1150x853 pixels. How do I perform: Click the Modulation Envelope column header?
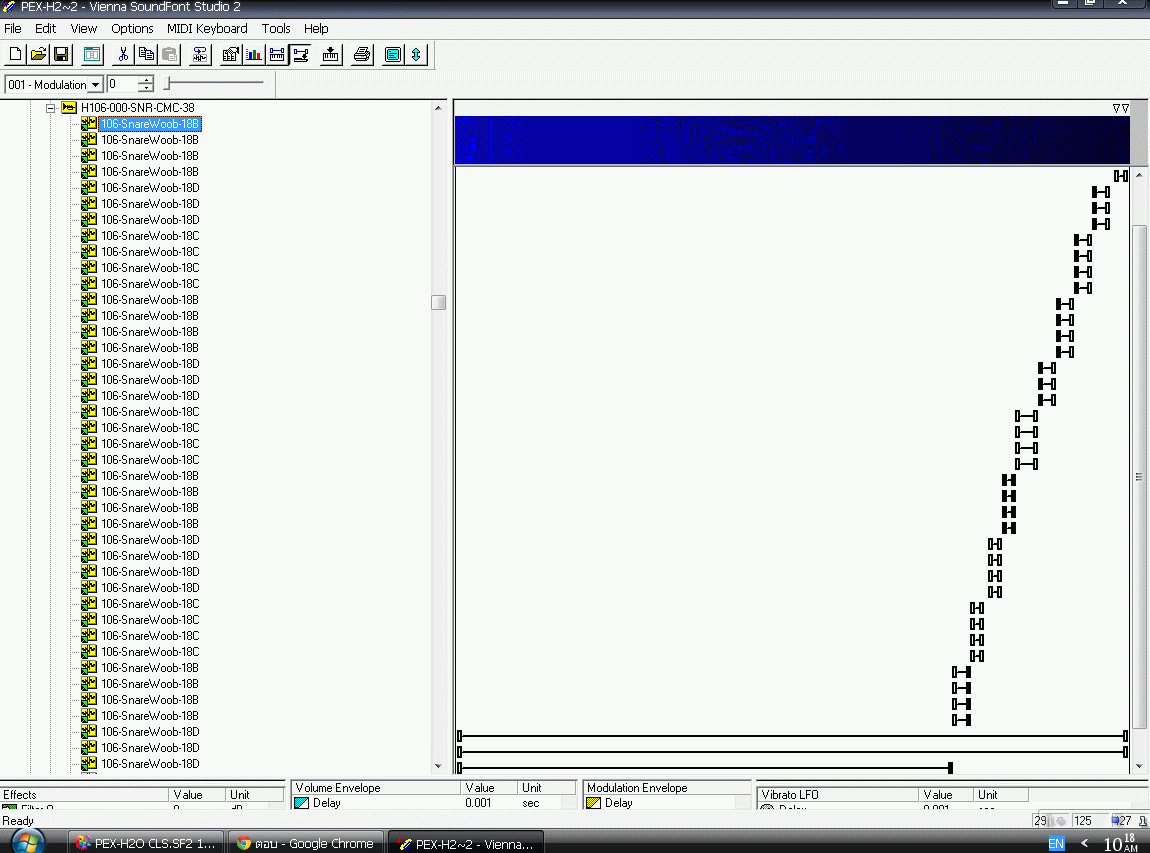point(667,788)
